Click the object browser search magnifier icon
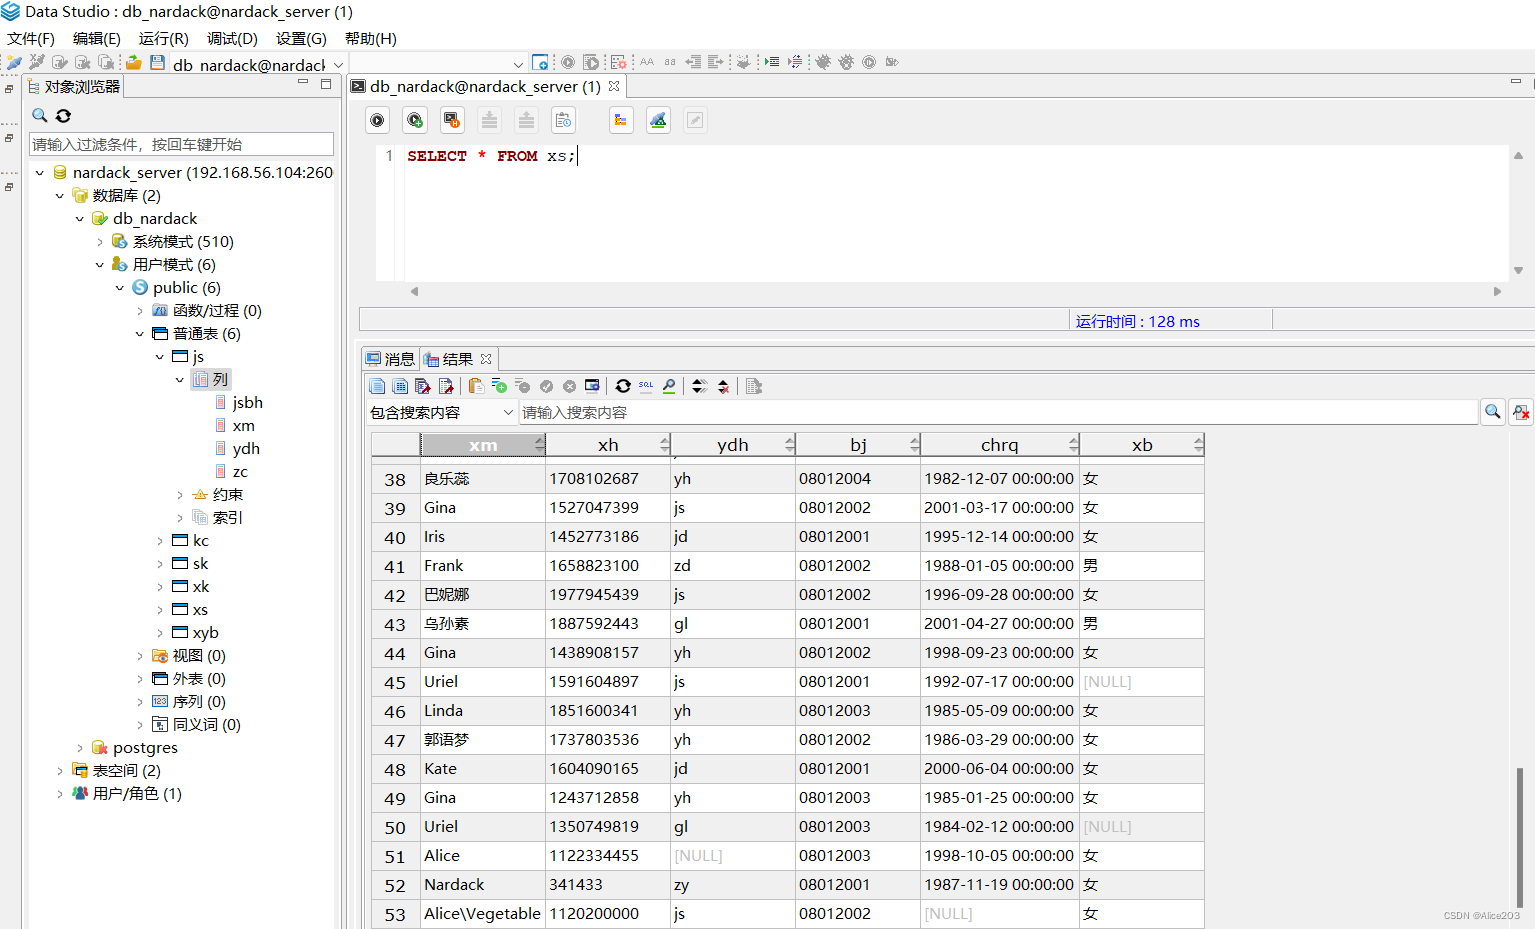Screen dimensions: 1535x929 click(x=40, y=116)
